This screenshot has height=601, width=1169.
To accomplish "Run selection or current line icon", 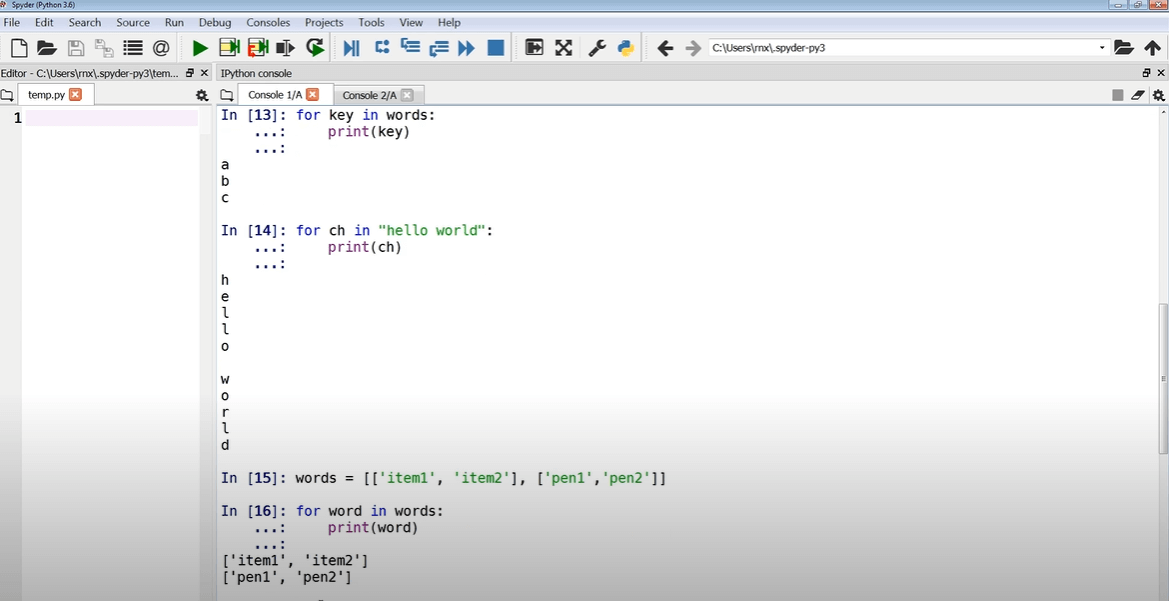I will point(286,48).
